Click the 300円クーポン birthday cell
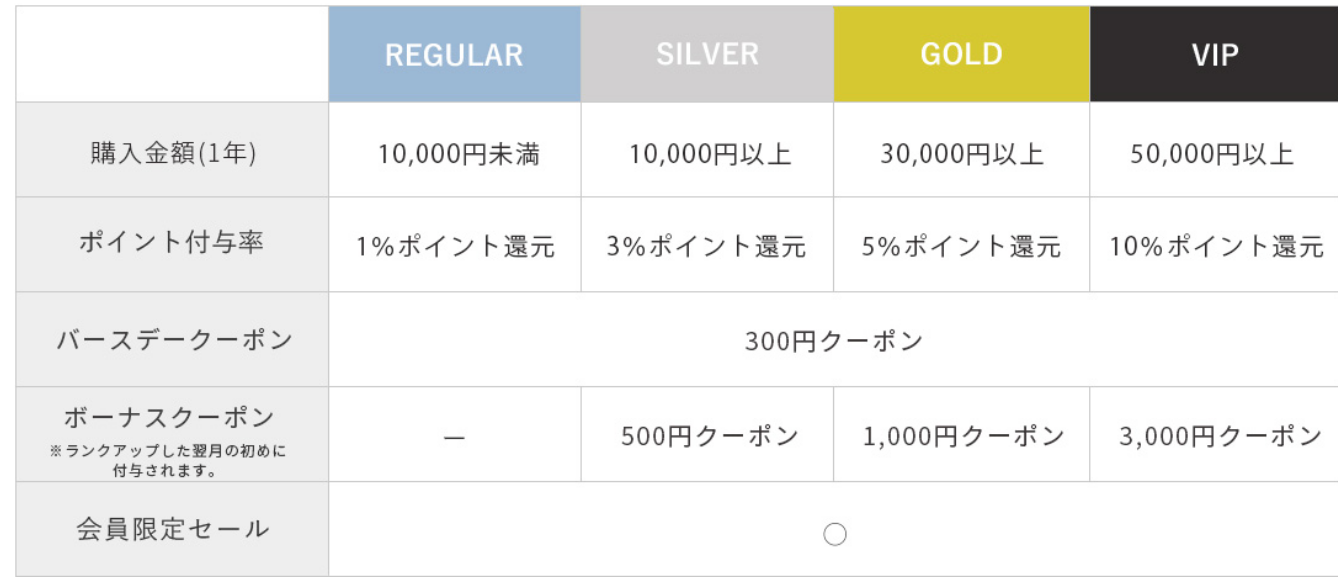The height and width of the screenshot is (584, 1338). coord(834,341)
